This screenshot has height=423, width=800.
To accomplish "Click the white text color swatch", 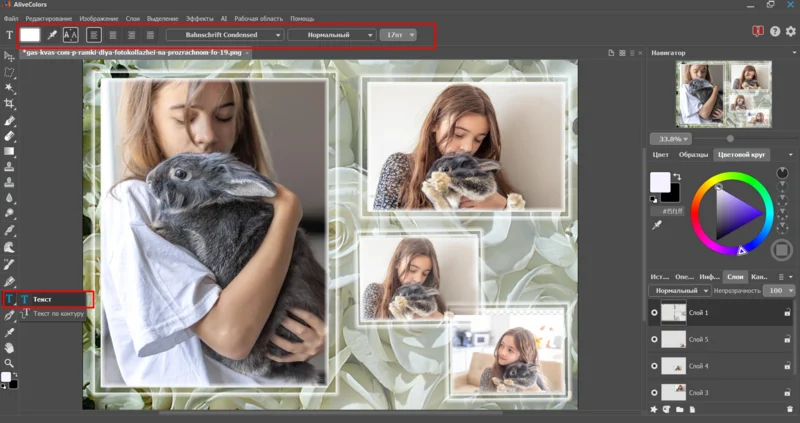I will 30,35.
